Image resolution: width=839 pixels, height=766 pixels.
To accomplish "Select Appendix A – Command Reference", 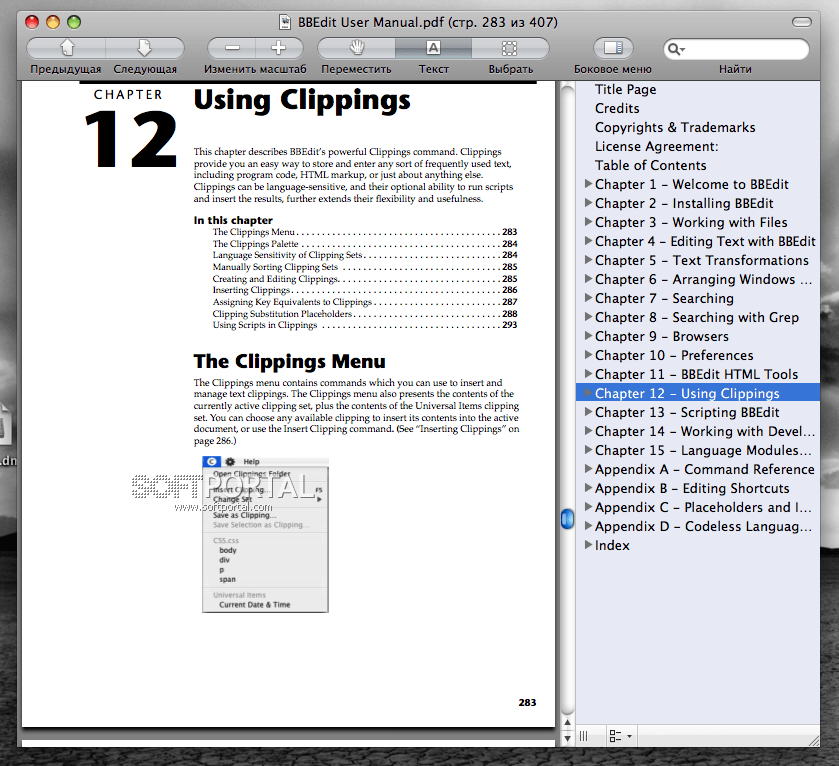I will [x=705, y=469].
